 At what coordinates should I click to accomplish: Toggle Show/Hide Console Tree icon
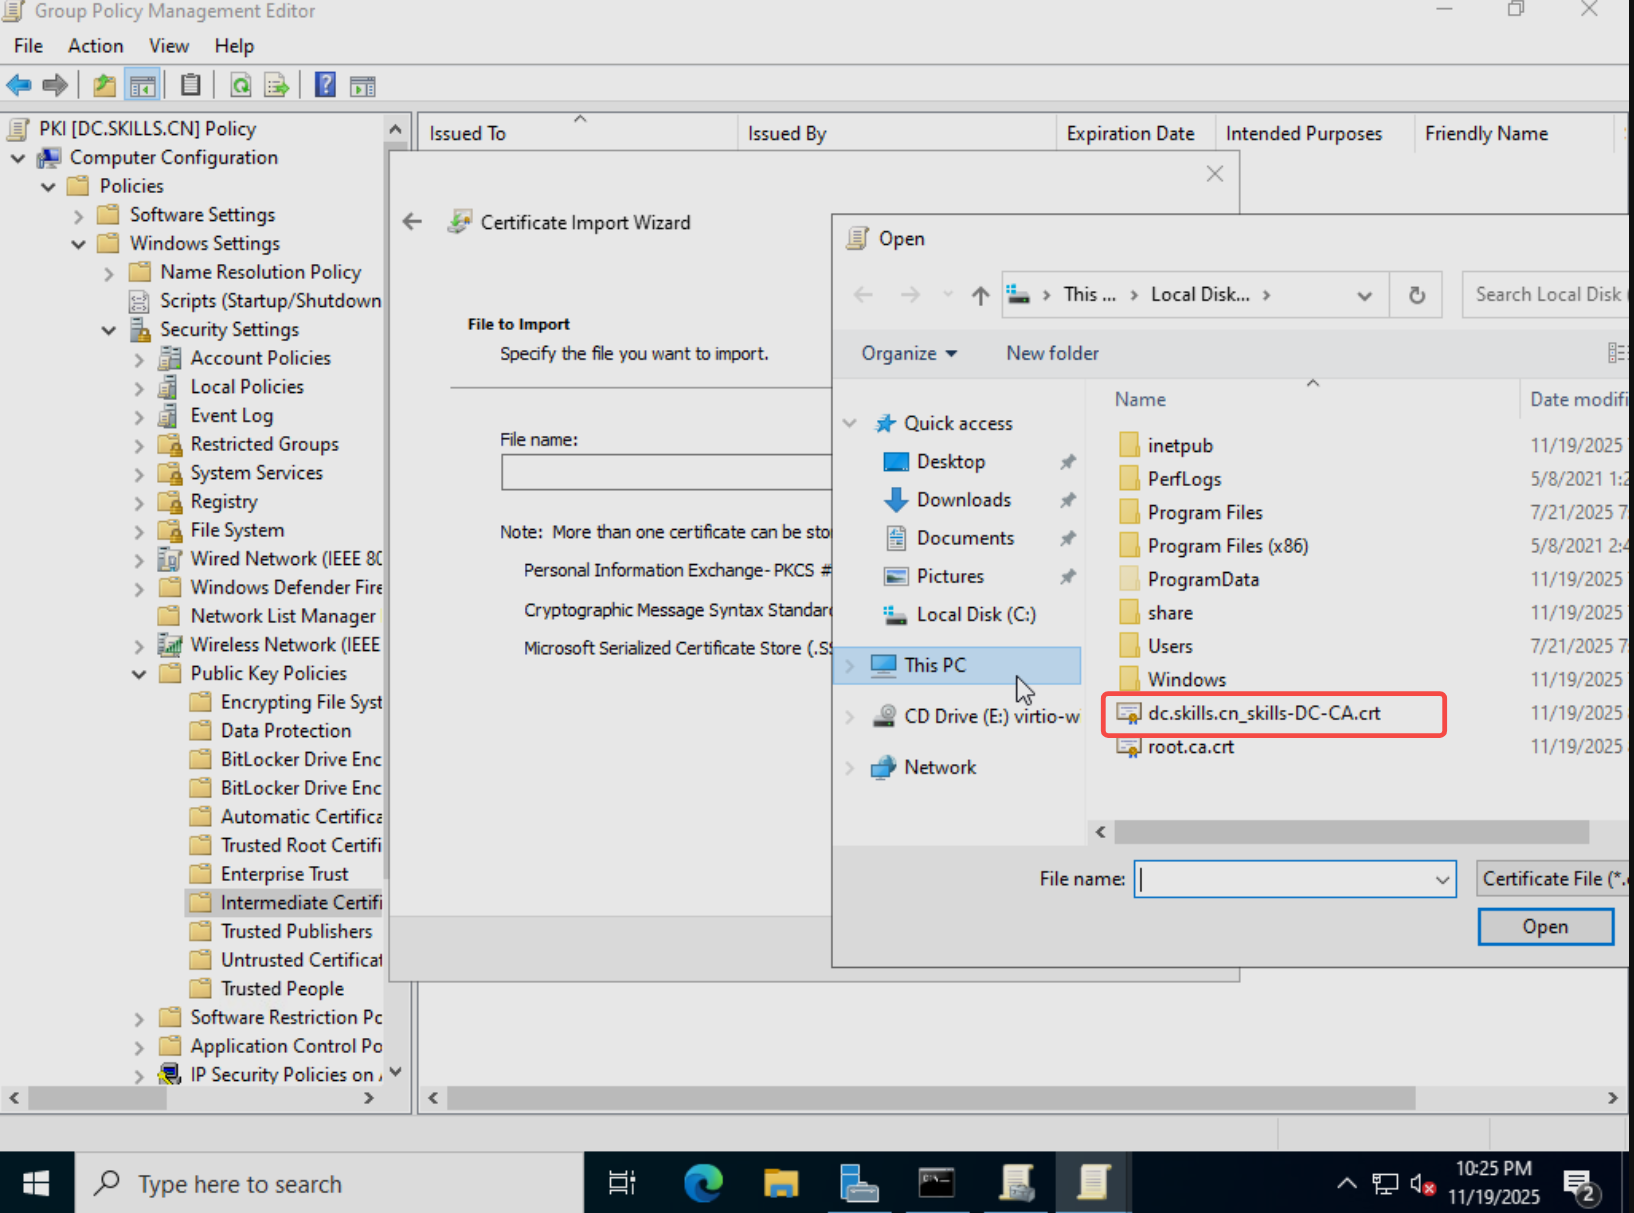(143, 86)
